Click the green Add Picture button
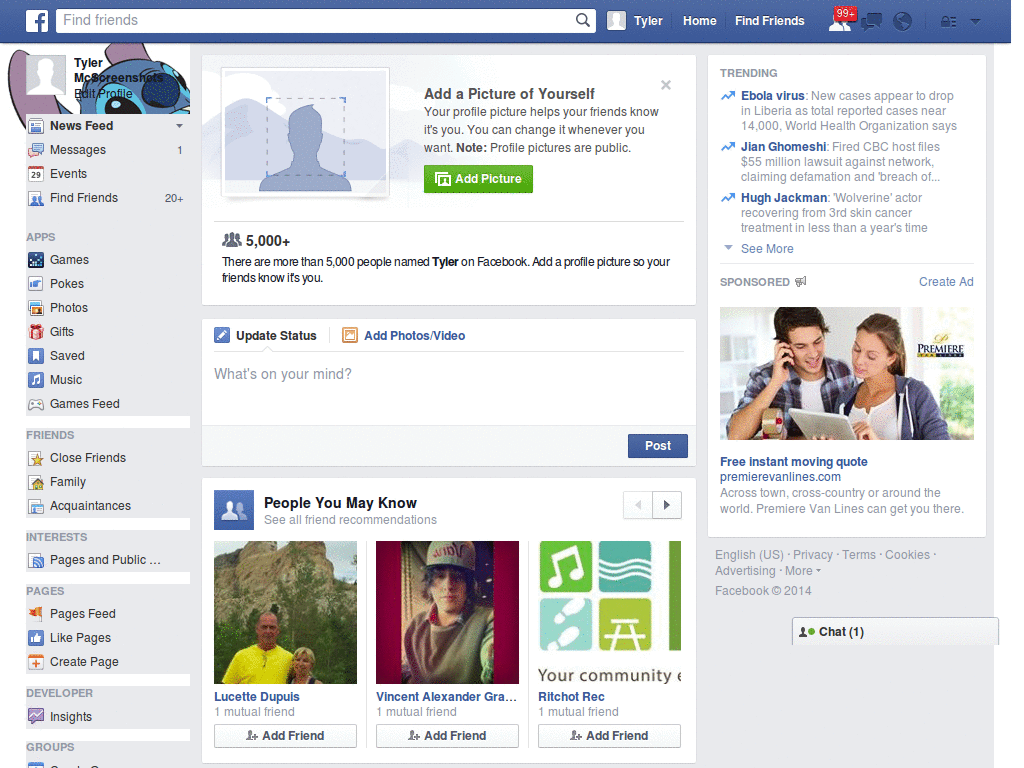The image size is (1024, 768). [478, 179]
